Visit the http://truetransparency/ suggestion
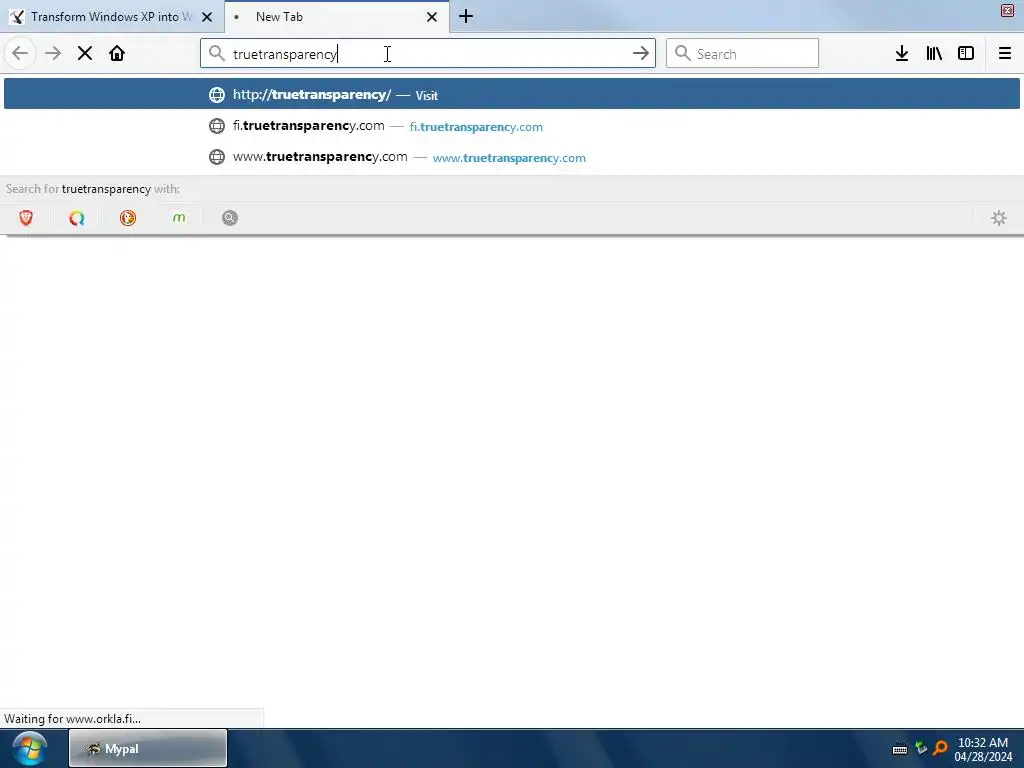Image resolution: width=1024 pixels, height=768 pixels. (512, 95)
